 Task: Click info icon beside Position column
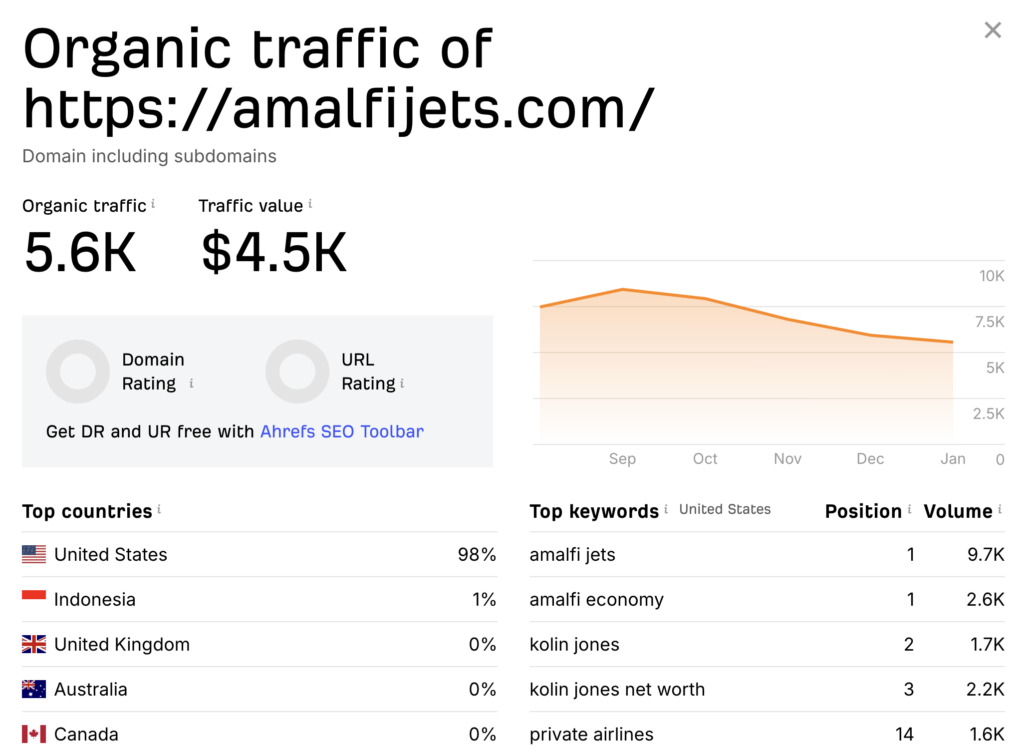tap(909, 509)
